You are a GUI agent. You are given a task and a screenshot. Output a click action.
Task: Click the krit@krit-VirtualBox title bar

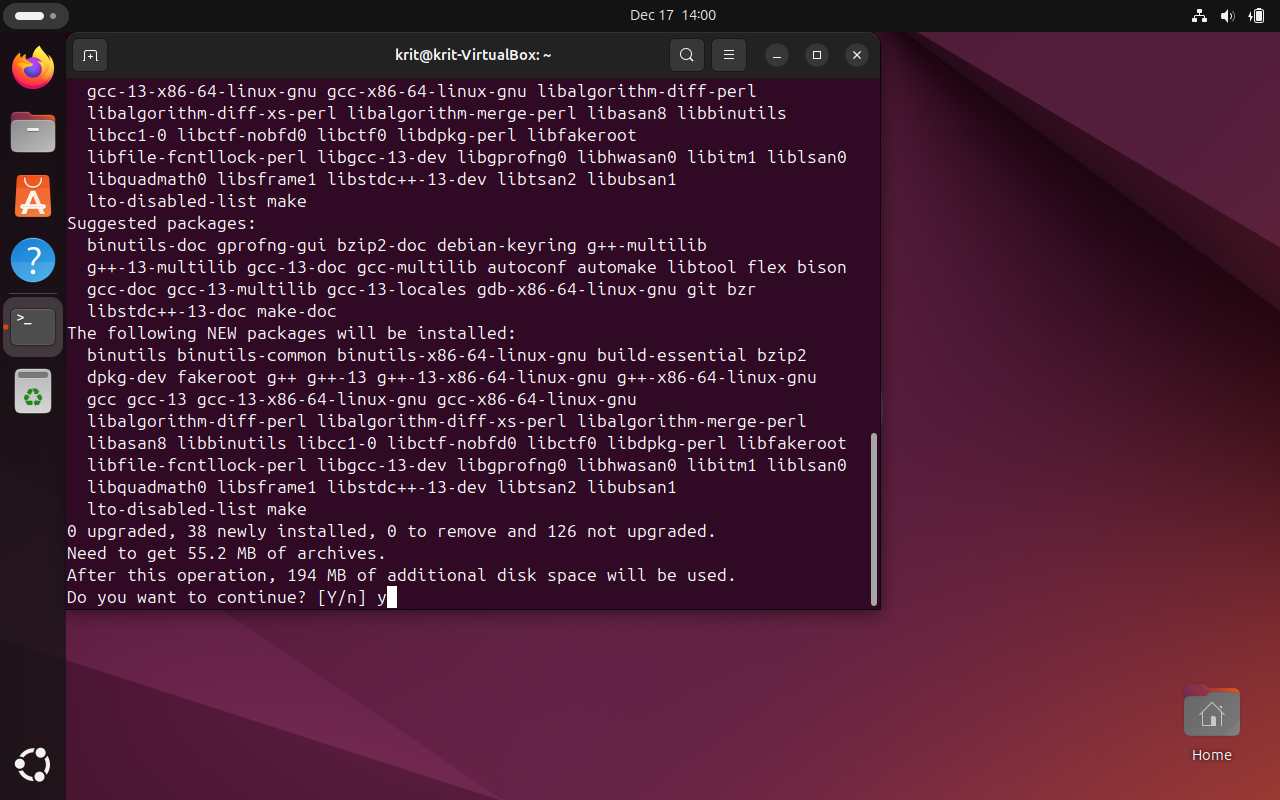pyautogui.click(x=473, y=55)
